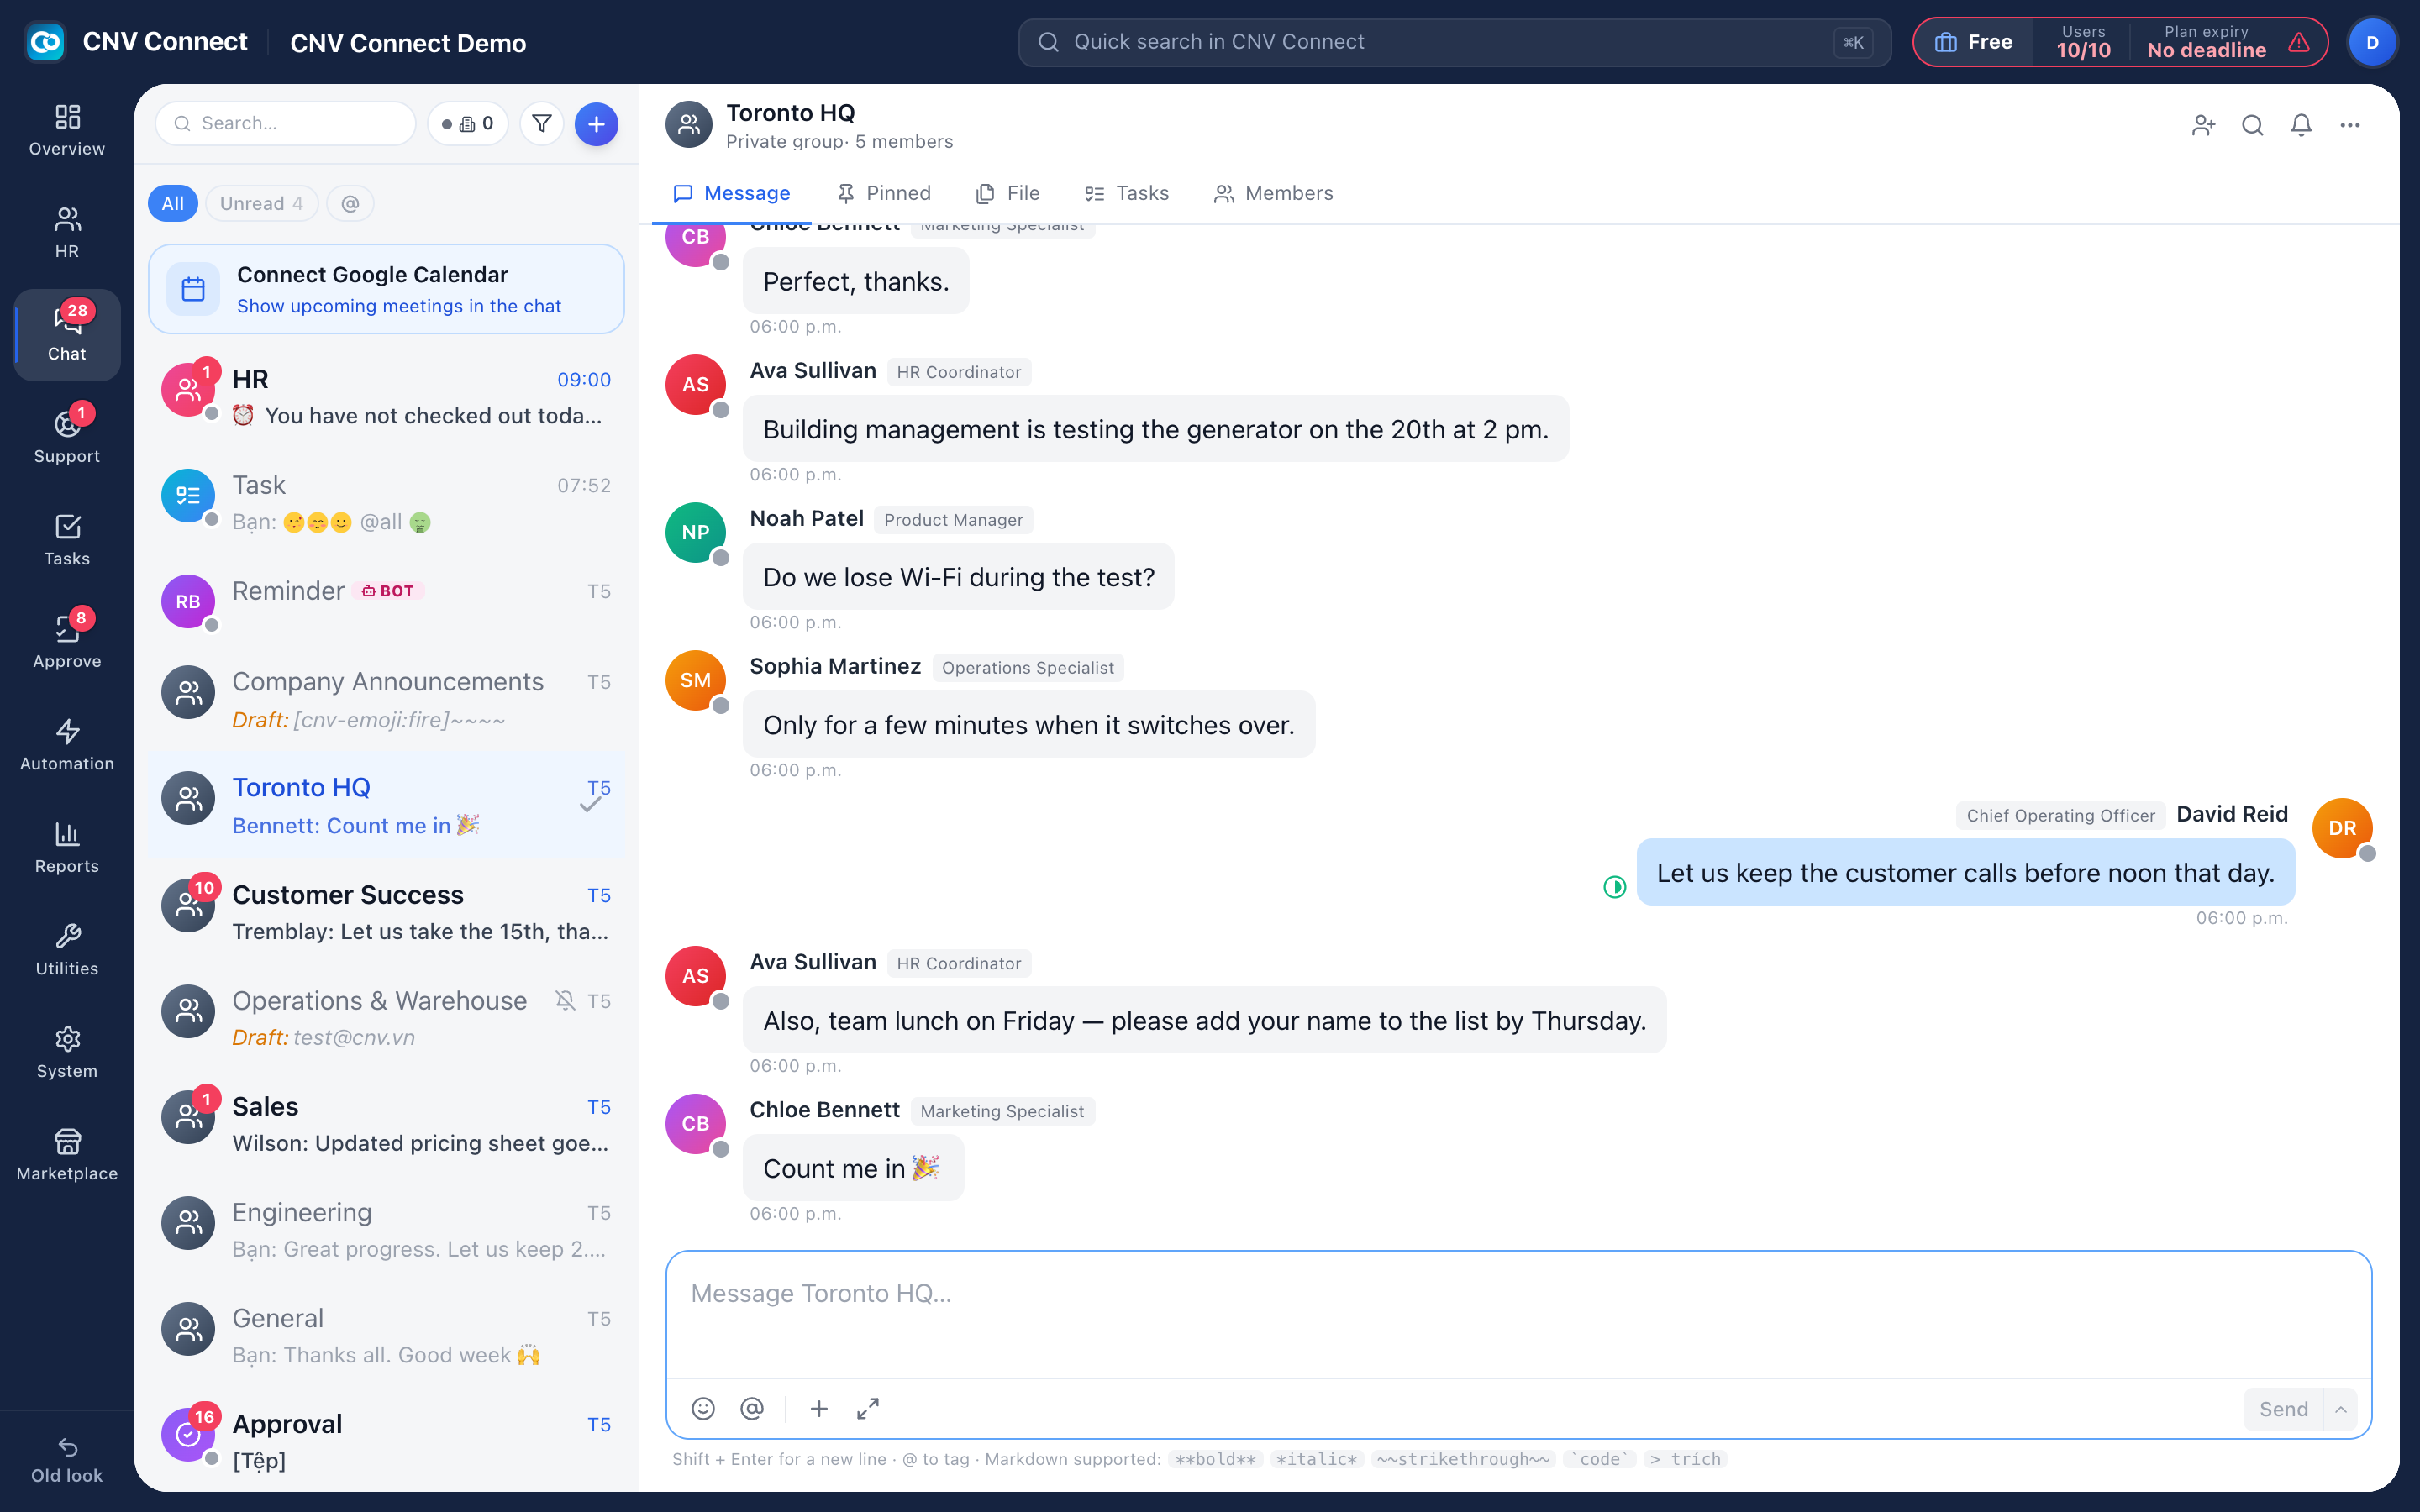Open the Task conversation
This screenshot has height=1512, width=2420.
386,503
